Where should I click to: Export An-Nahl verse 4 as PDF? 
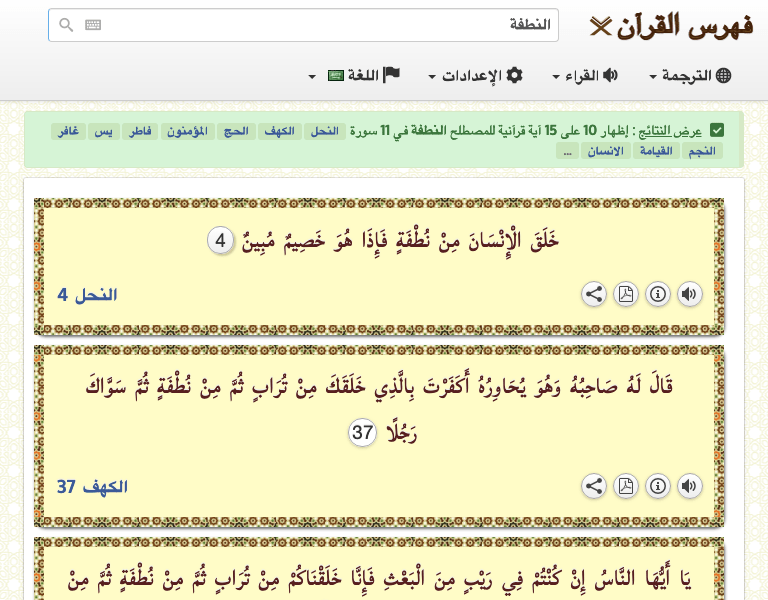(625, 294)
